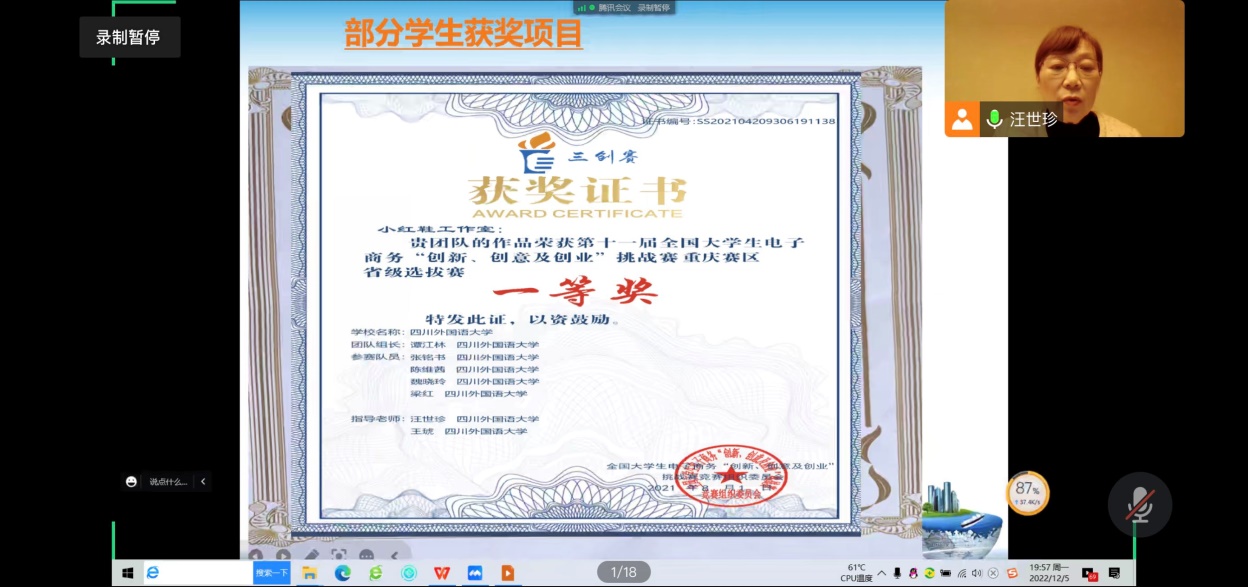Click the Sogou input method tray icon

pos(1012,573)
